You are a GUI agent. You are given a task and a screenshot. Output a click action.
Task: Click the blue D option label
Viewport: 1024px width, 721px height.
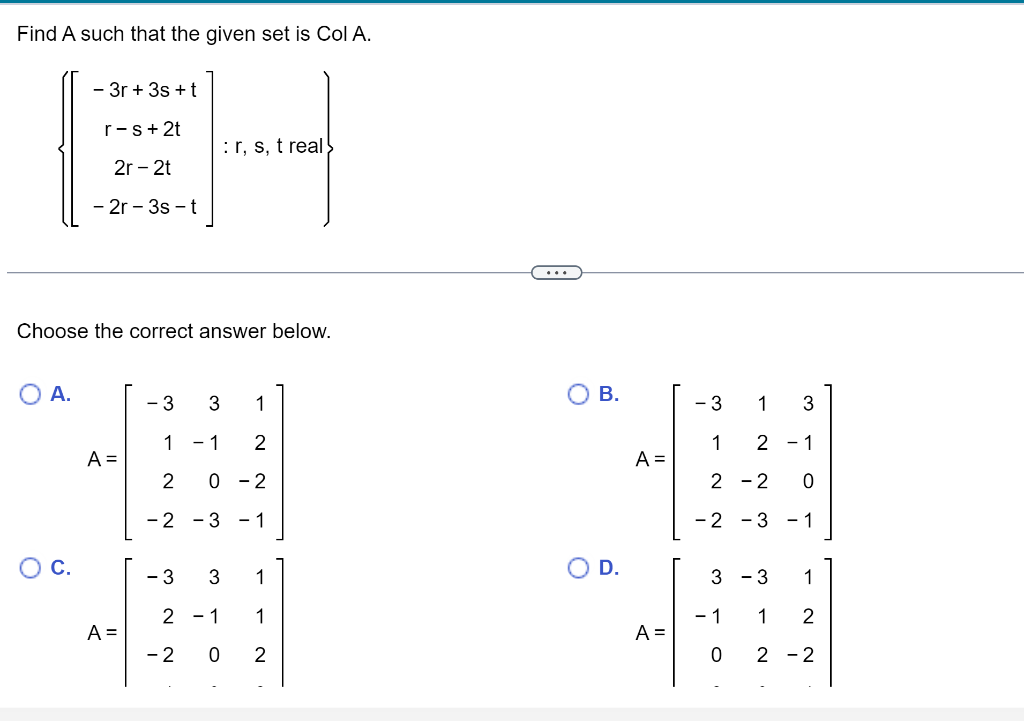click(610, 568)
